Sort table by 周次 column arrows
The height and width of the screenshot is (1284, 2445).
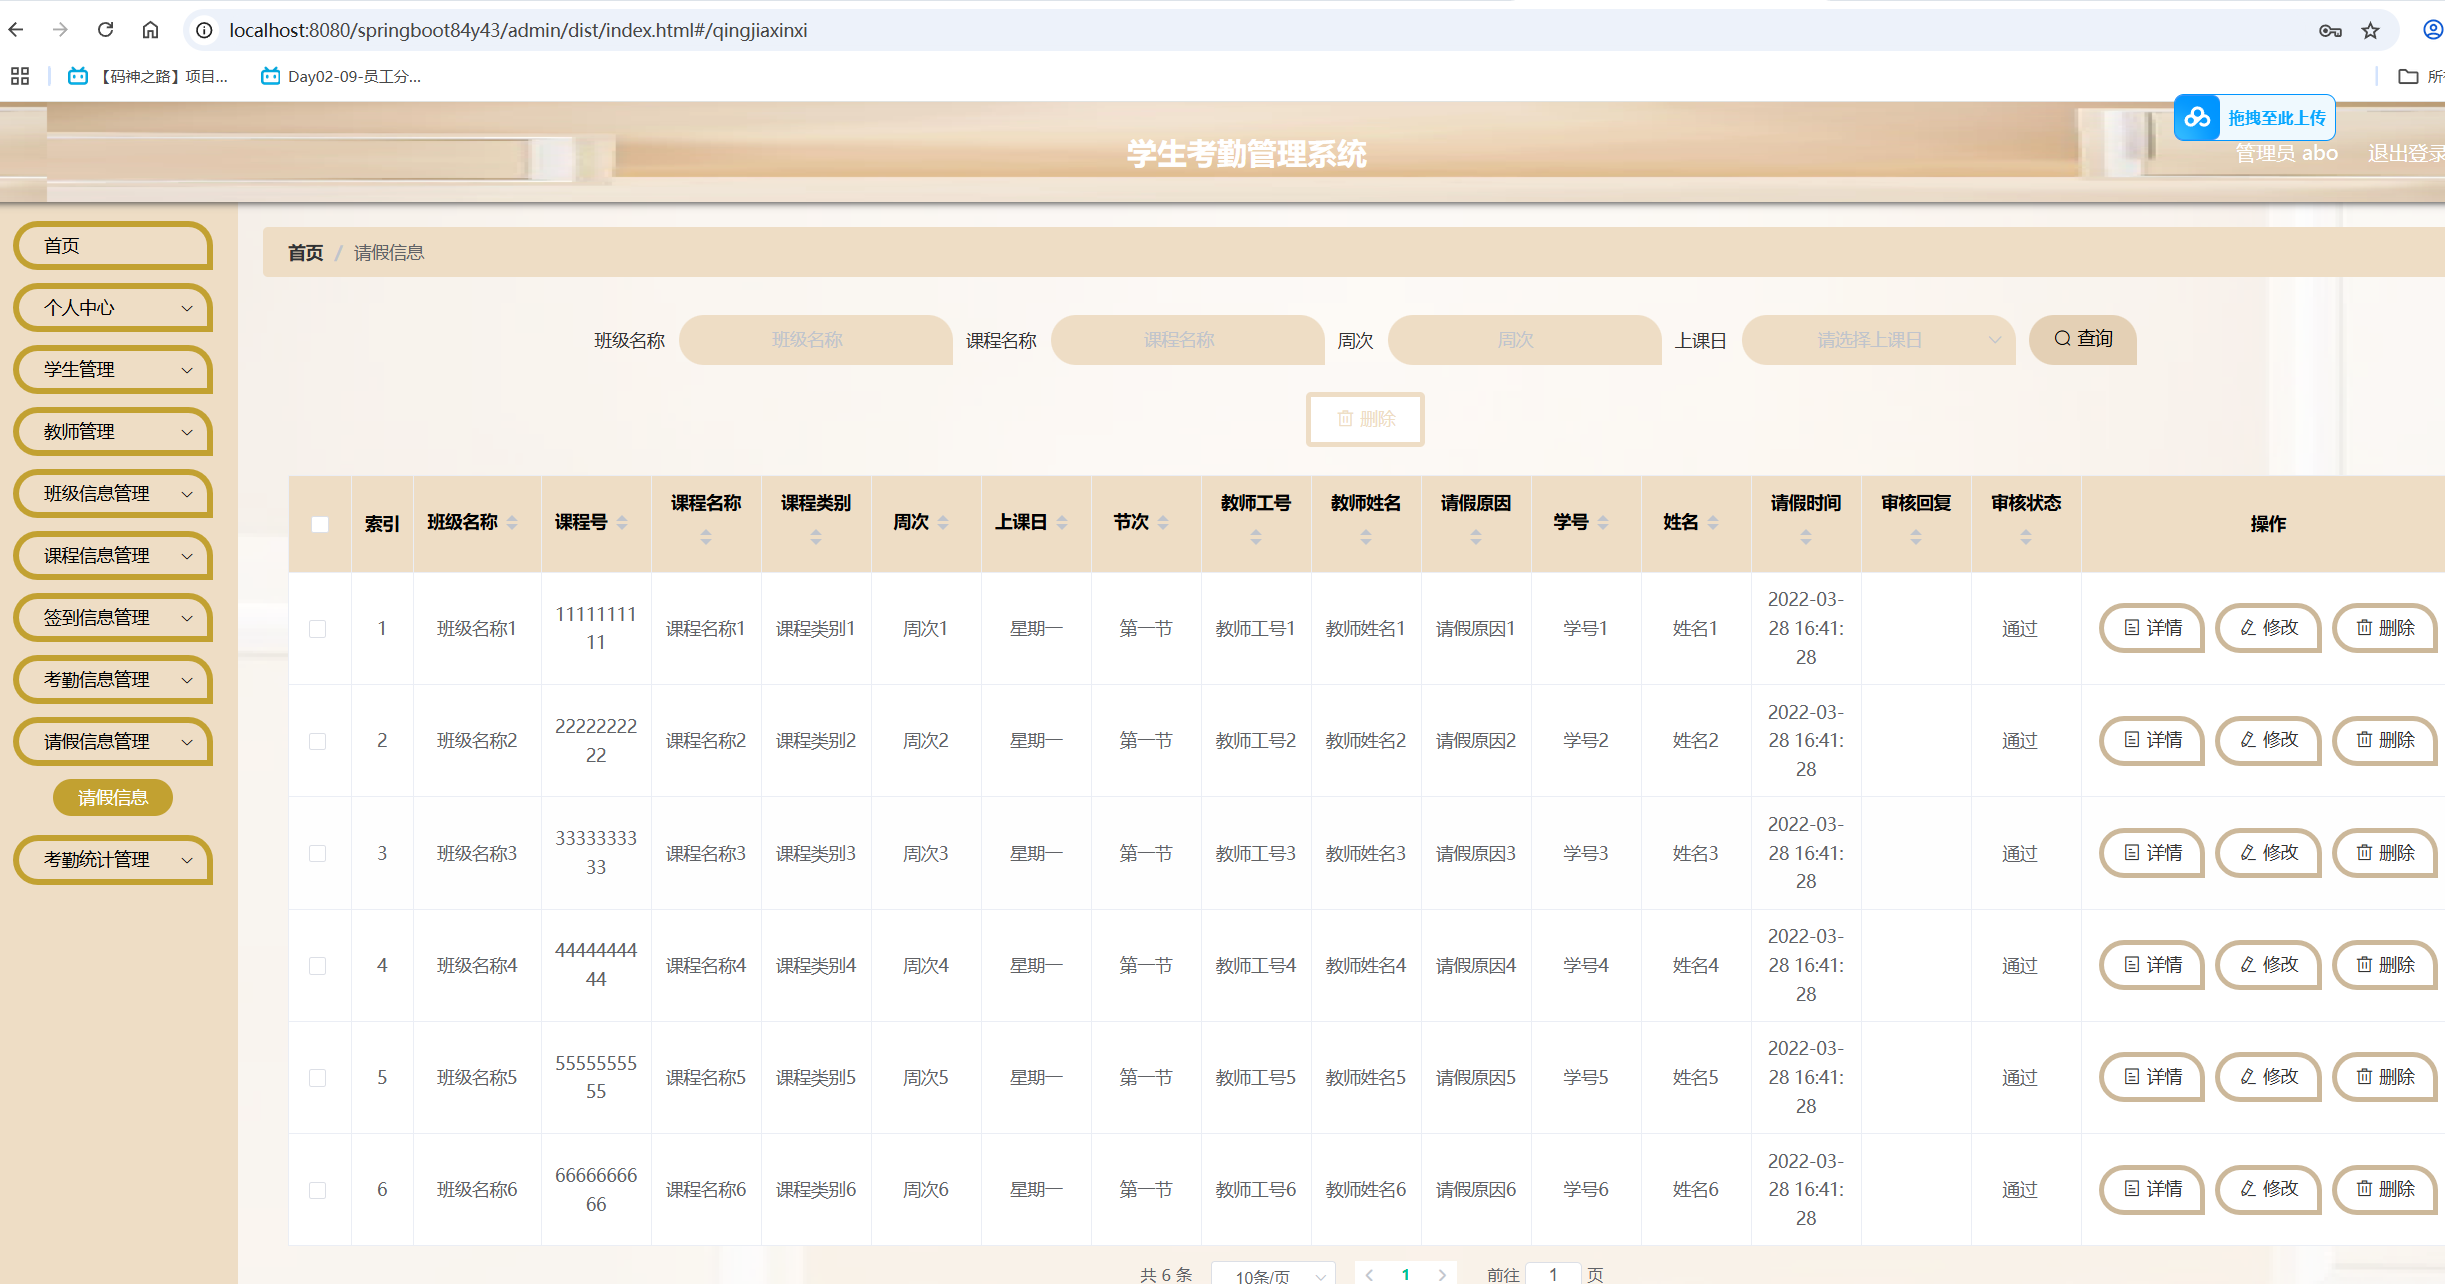click(x=943, y=522)
